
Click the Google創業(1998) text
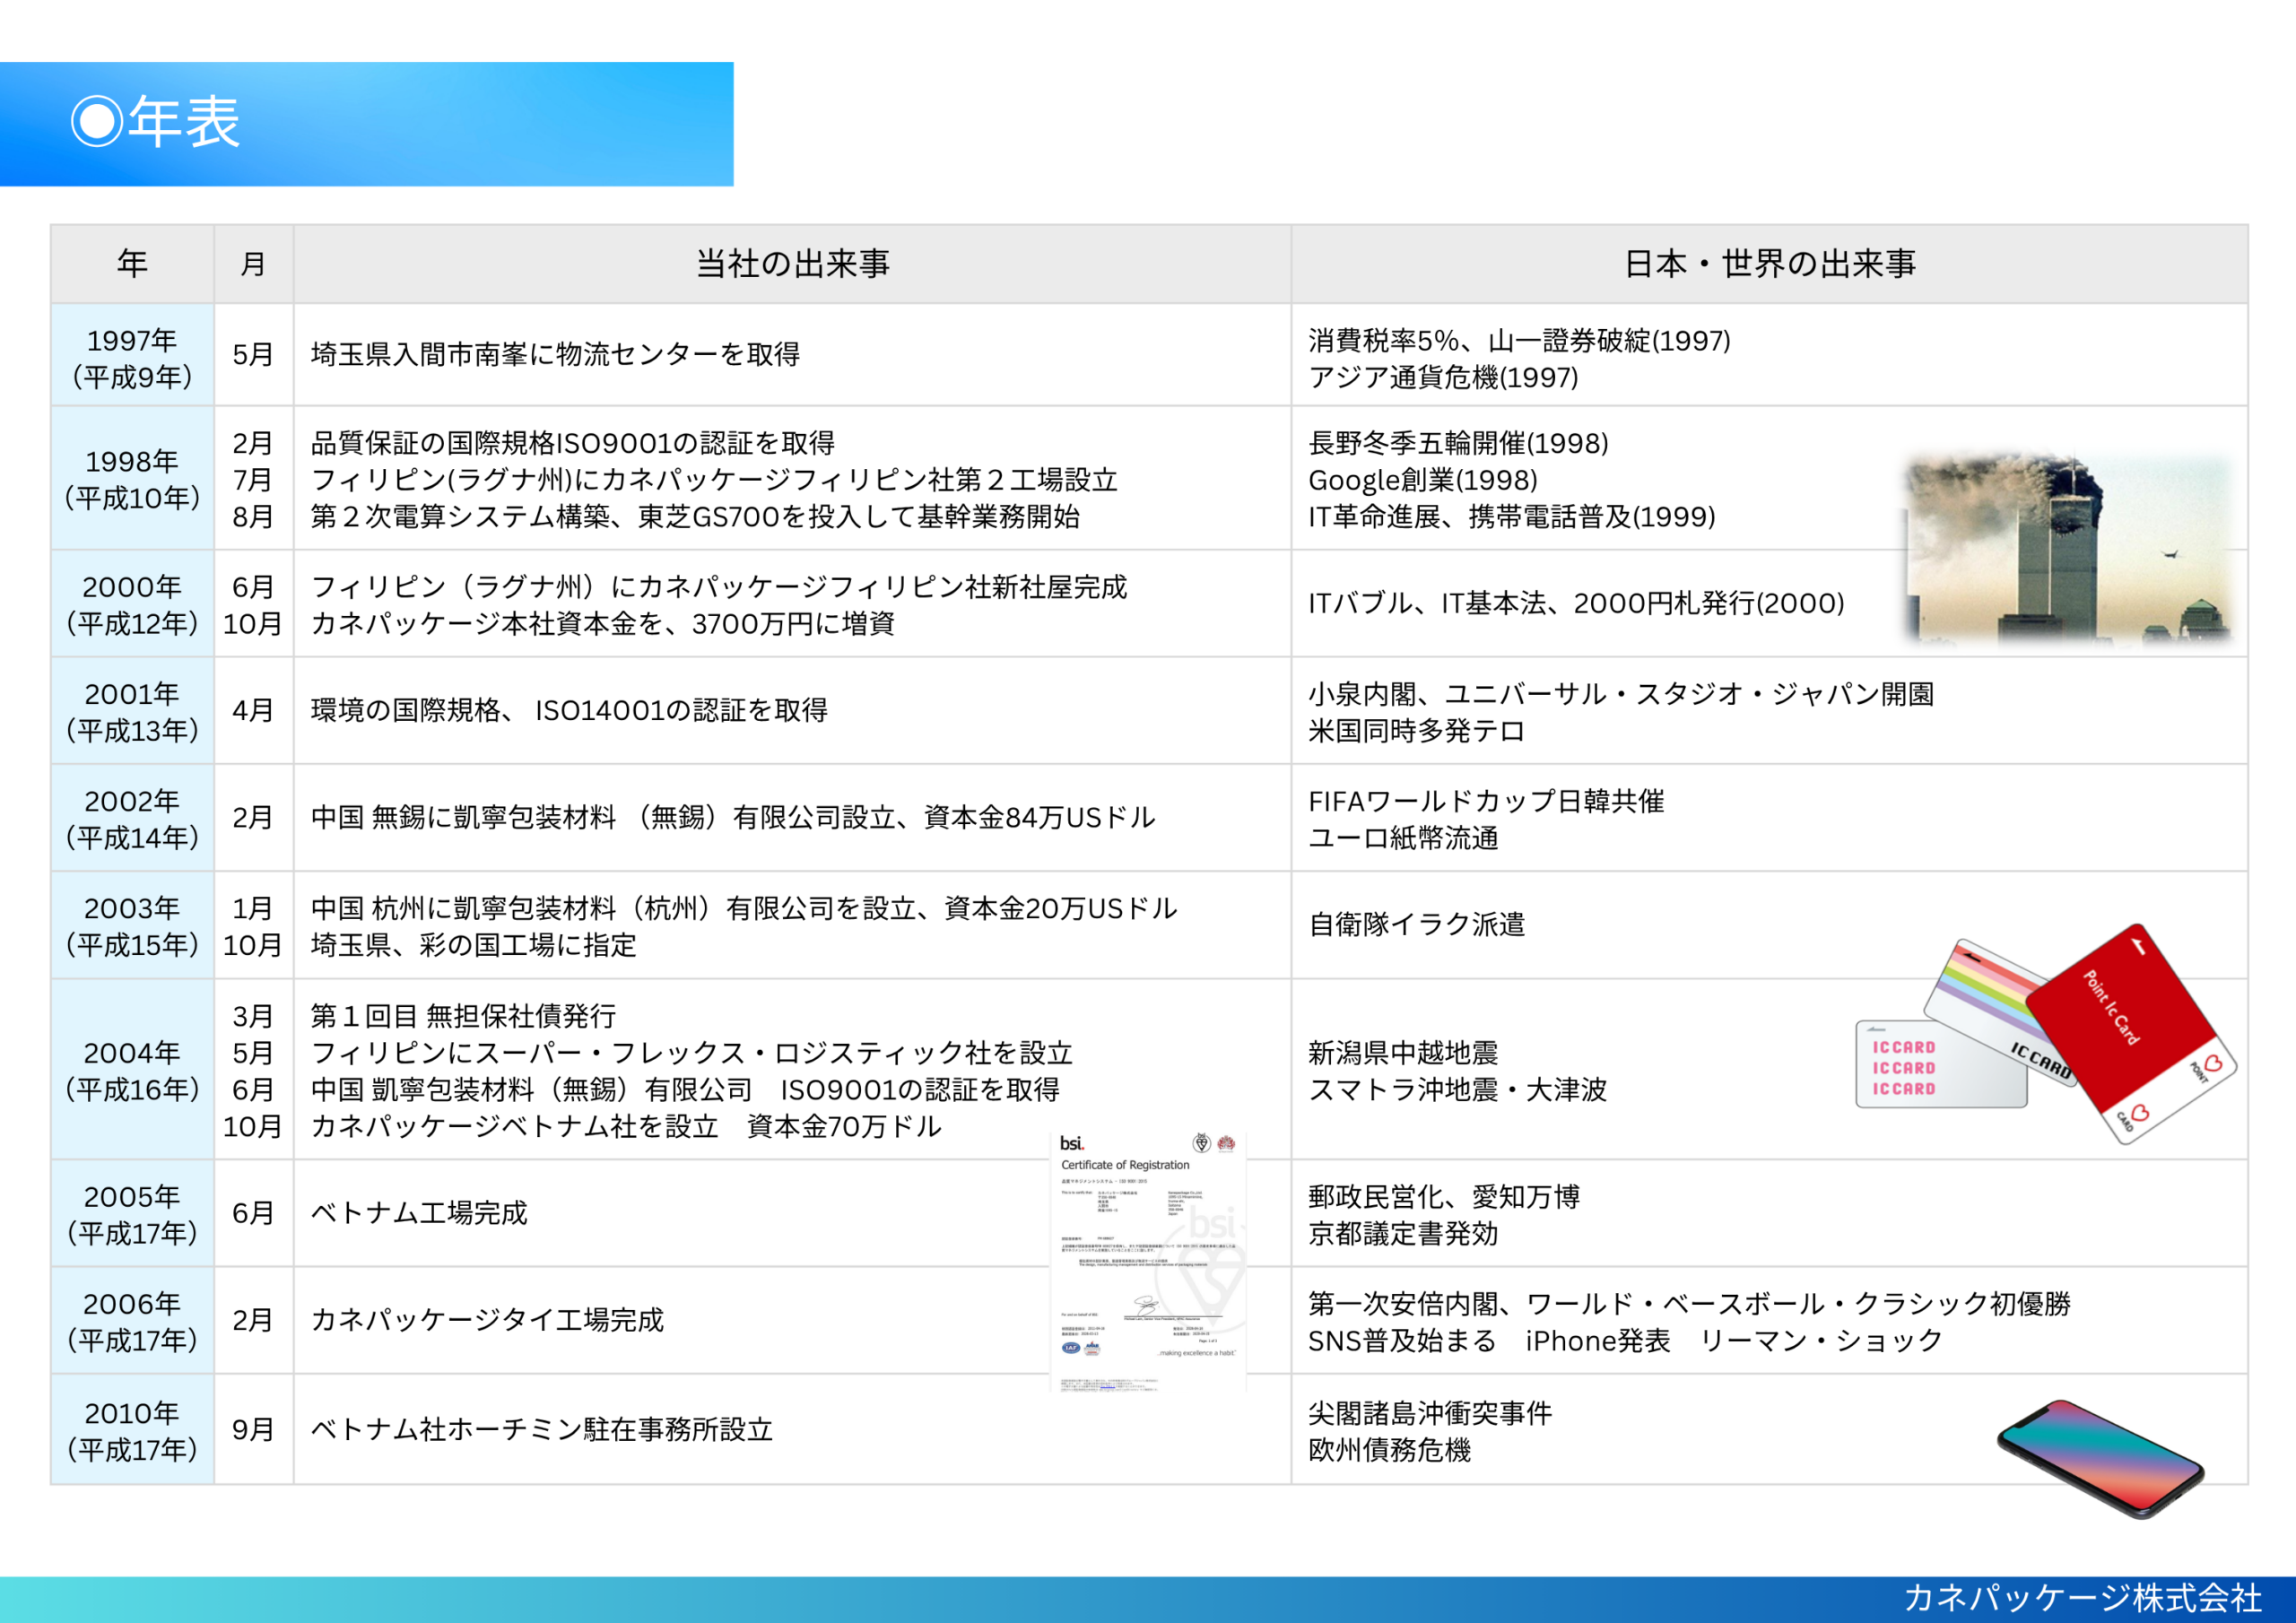point(1422,480)
